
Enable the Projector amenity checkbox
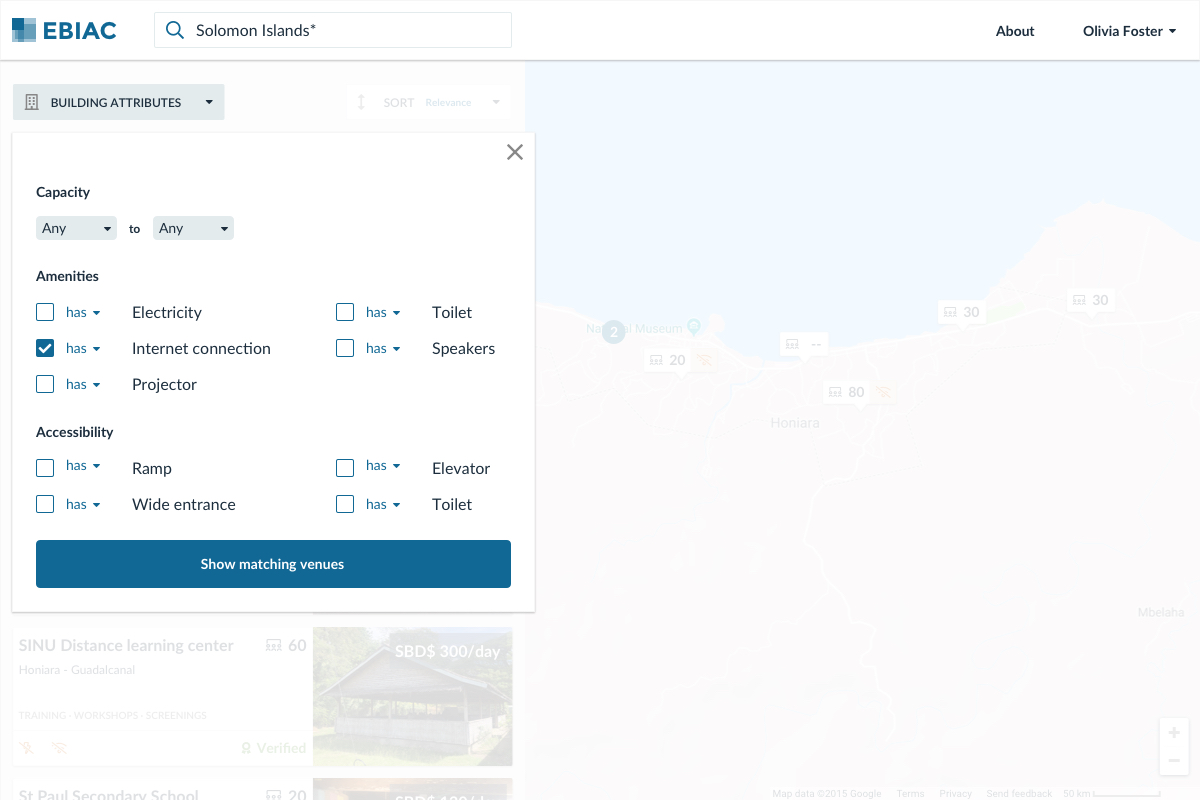pos(45,384)
